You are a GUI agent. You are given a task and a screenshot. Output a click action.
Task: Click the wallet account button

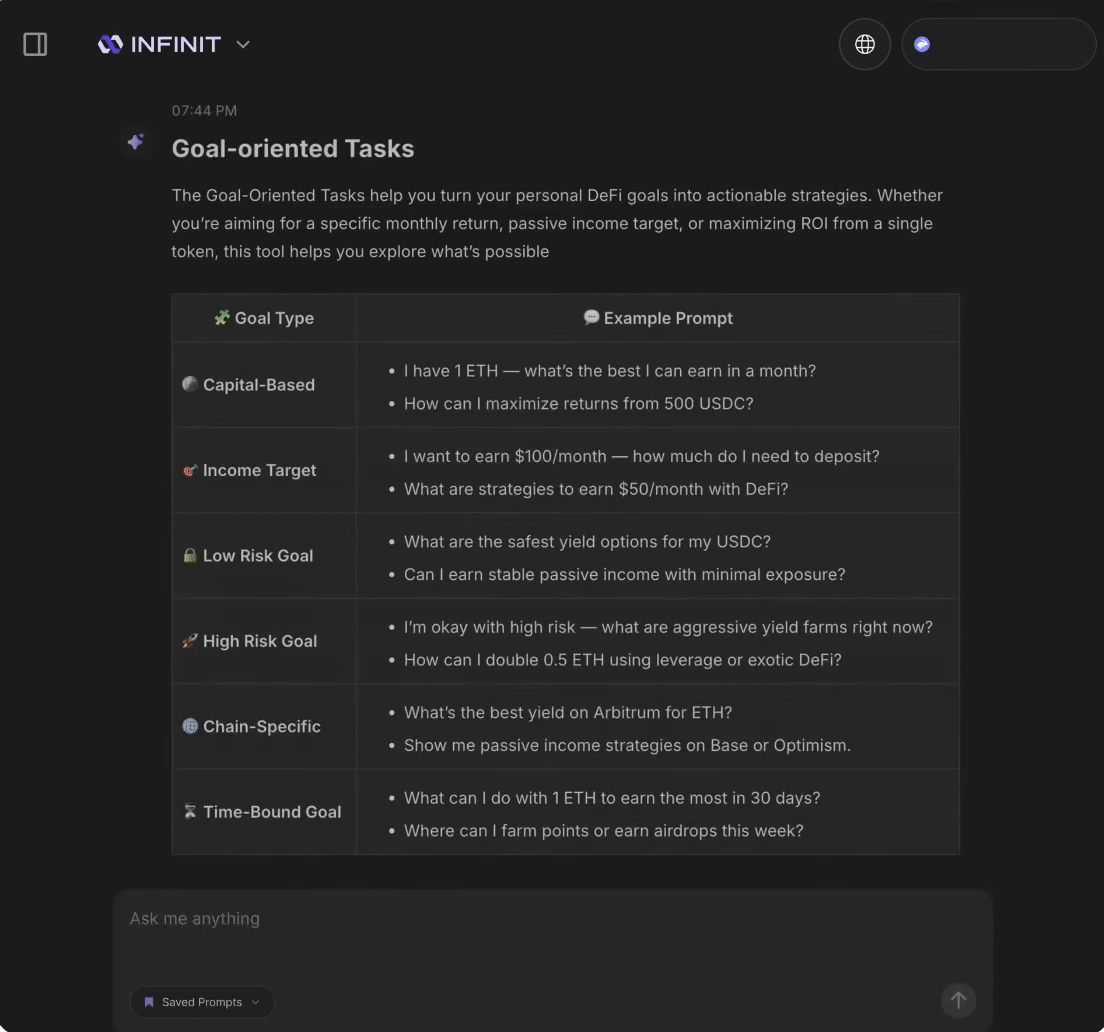(998, 44)
